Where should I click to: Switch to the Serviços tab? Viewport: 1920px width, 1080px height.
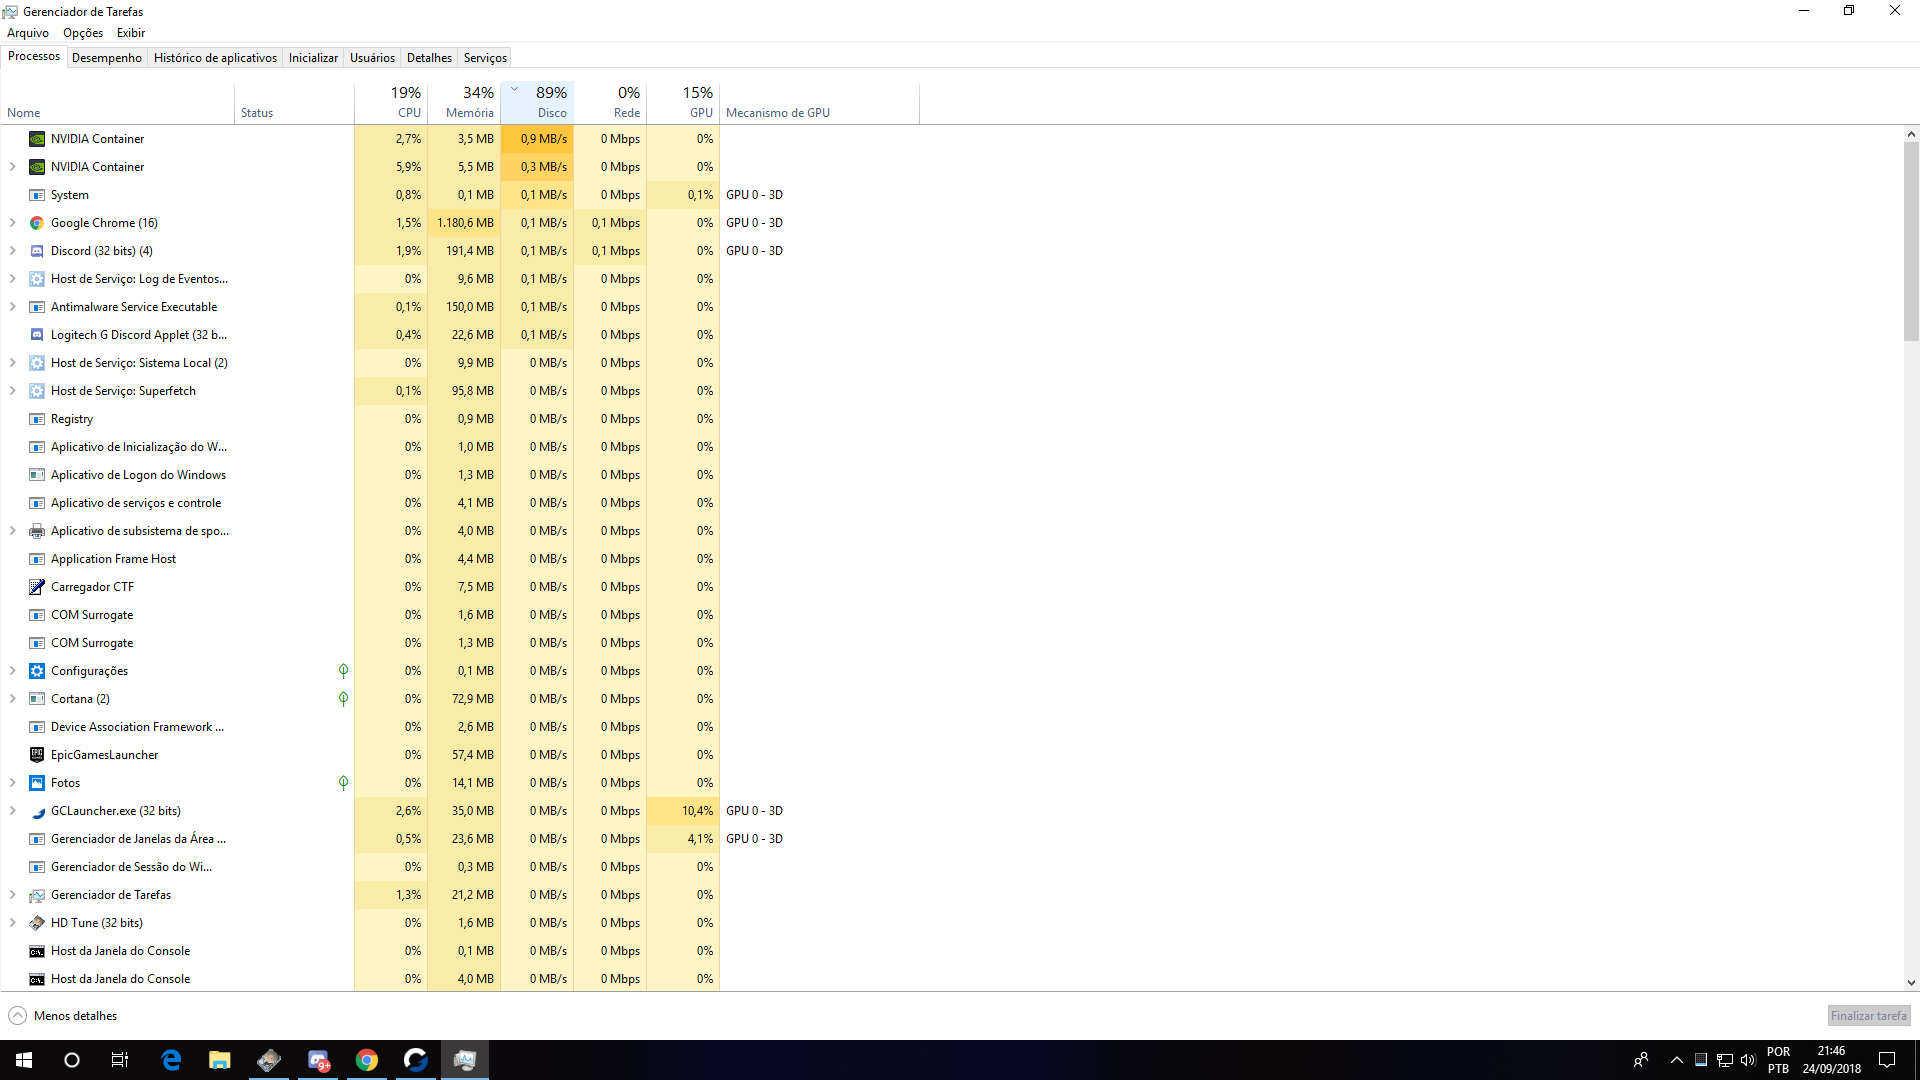click(x=485, y=58)
